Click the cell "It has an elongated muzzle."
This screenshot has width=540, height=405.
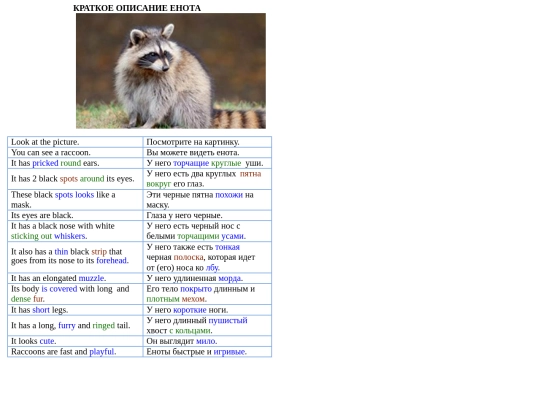(x=75, y=278)
